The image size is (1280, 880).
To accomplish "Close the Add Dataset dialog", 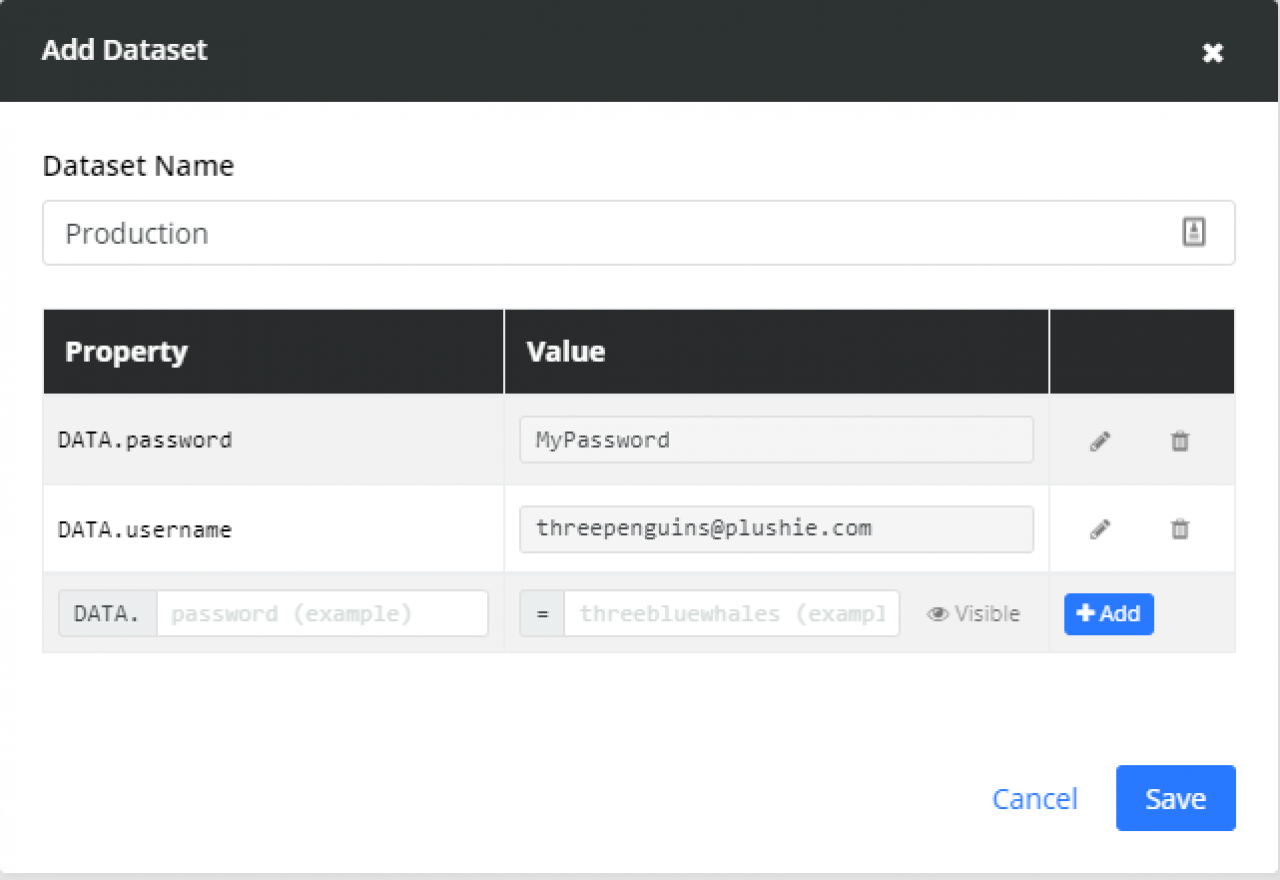I will tap(1212, 53).
